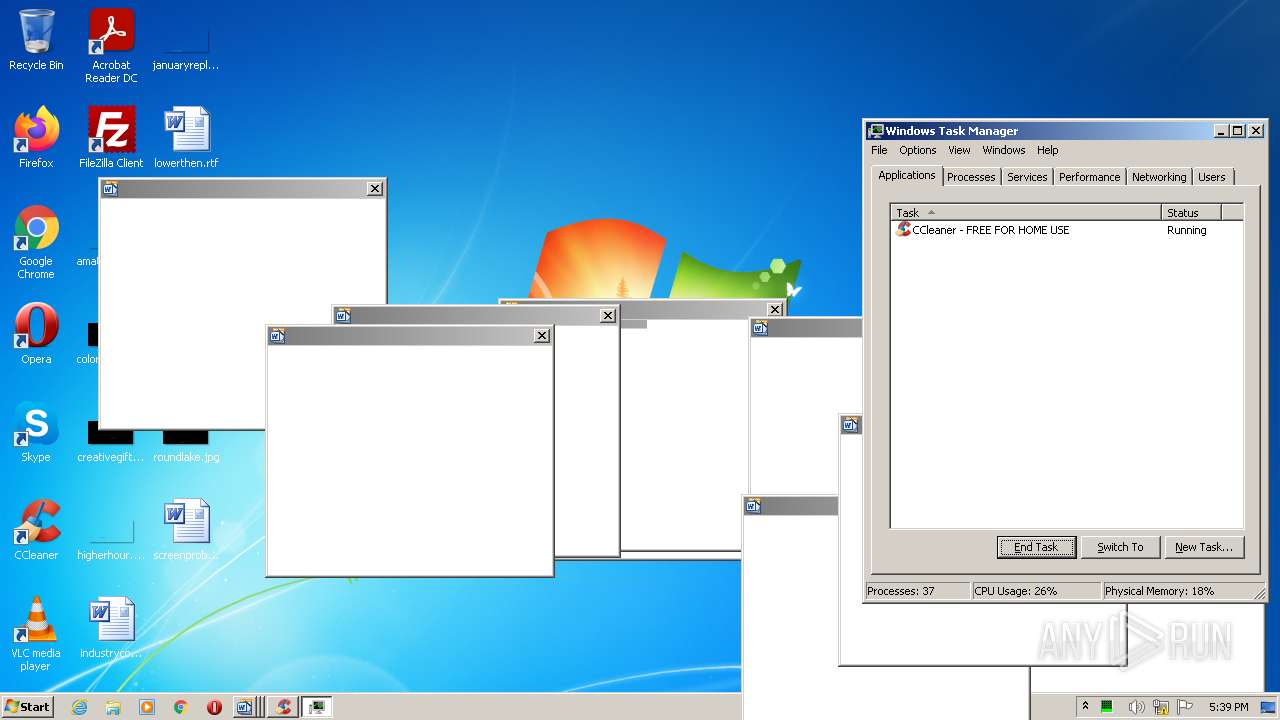
Task: Open the Opera desktop shortcut
Action: pyautogui.click(x=36, y=334)
